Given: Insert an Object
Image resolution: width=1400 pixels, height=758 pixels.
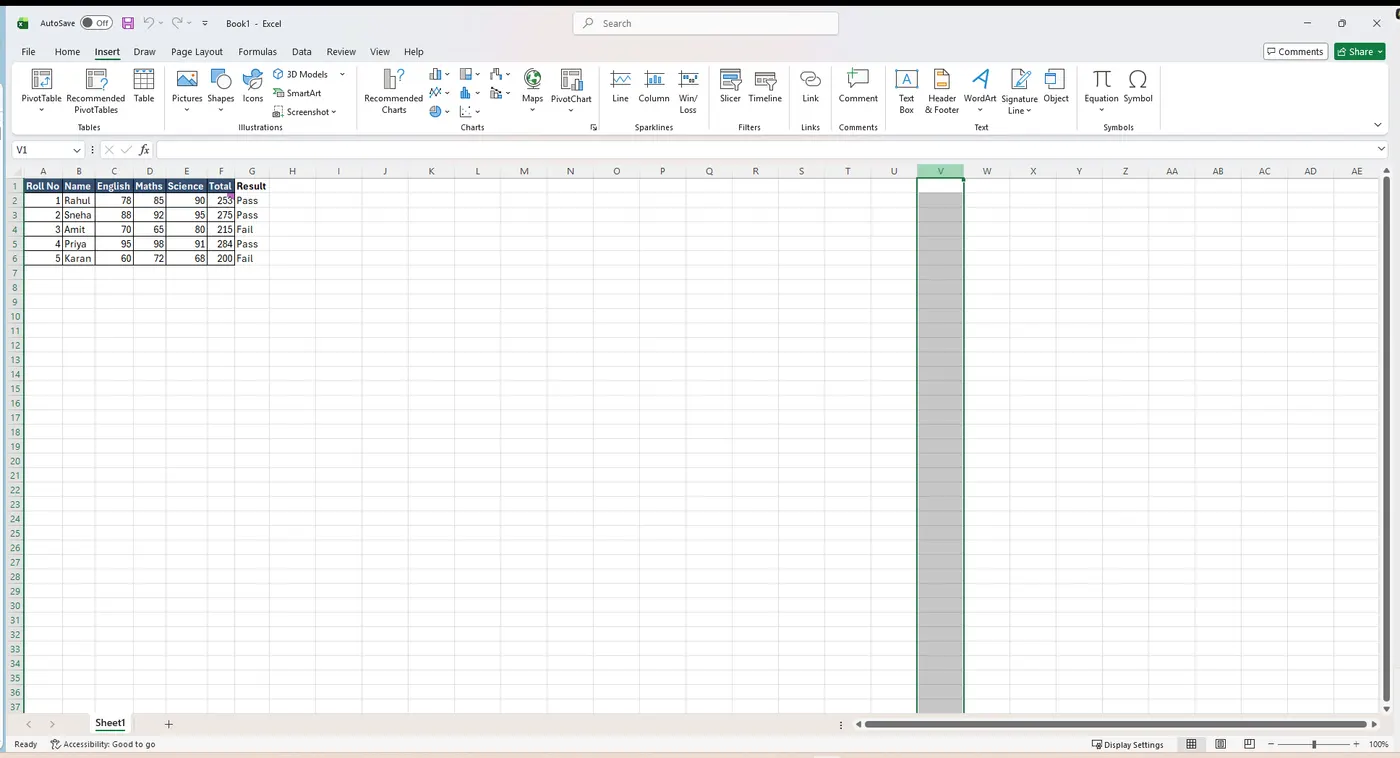Looking at the screenshot, I should (1056, 86).
